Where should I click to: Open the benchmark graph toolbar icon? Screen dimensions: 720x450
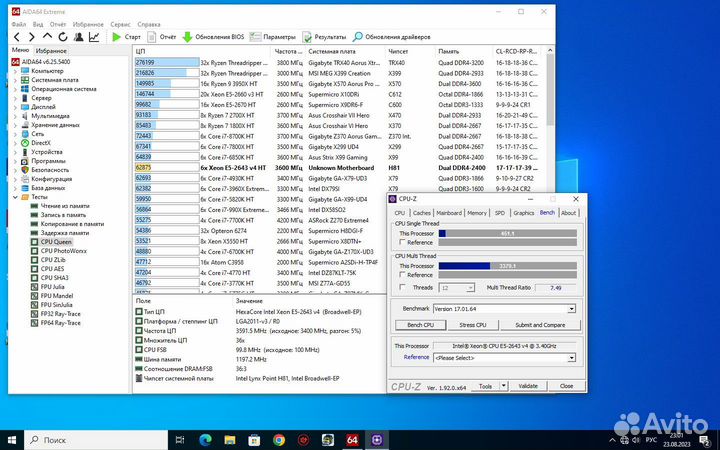click(94, 37)
